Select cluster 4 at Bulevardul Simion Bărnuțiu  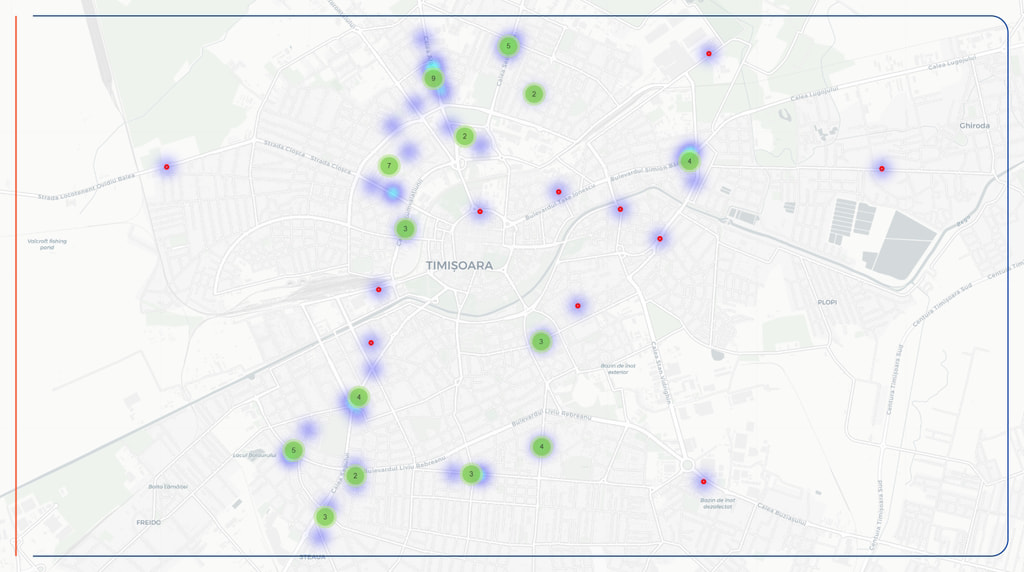(689, 161)
